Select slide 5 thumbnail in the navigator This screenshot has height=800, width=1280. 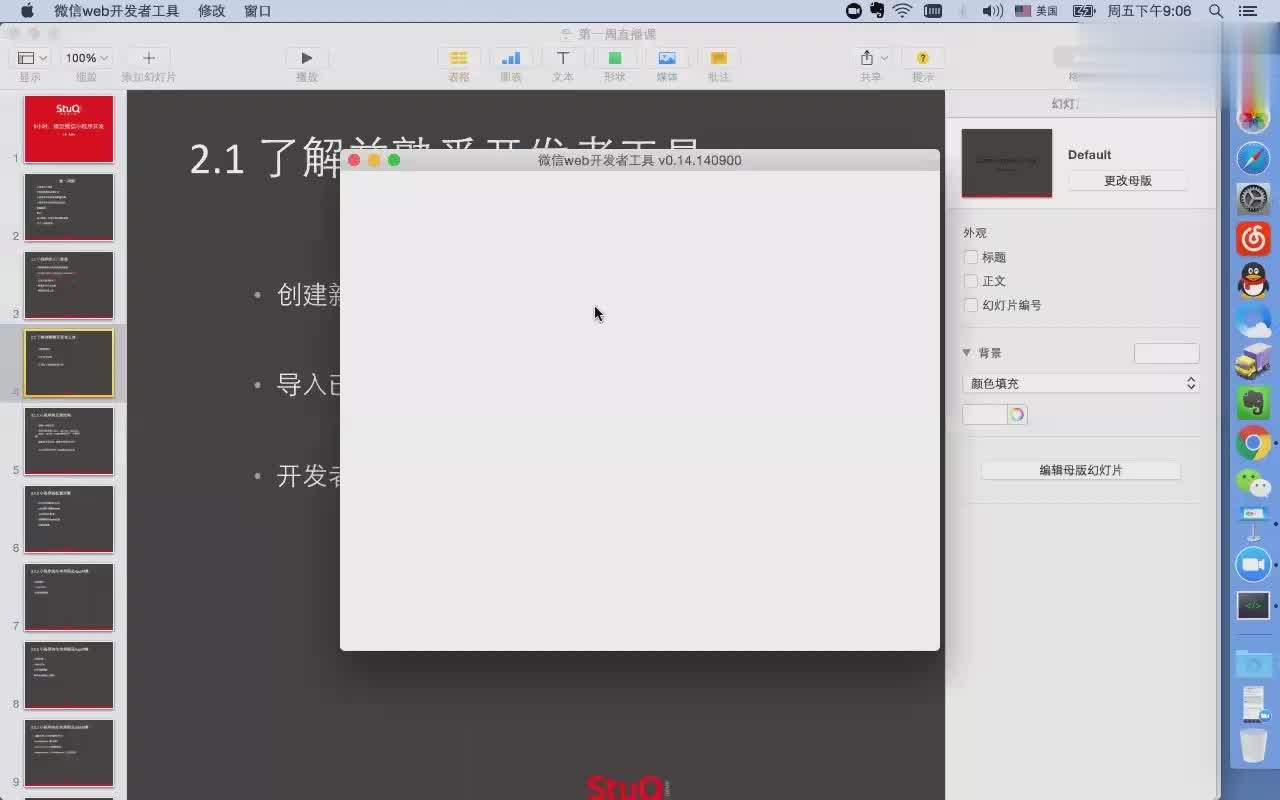69,441
